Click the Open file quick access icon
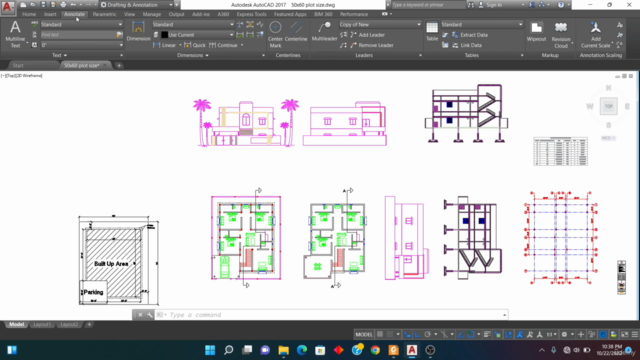This screenshot has width=640, height=360. [33, 5]
